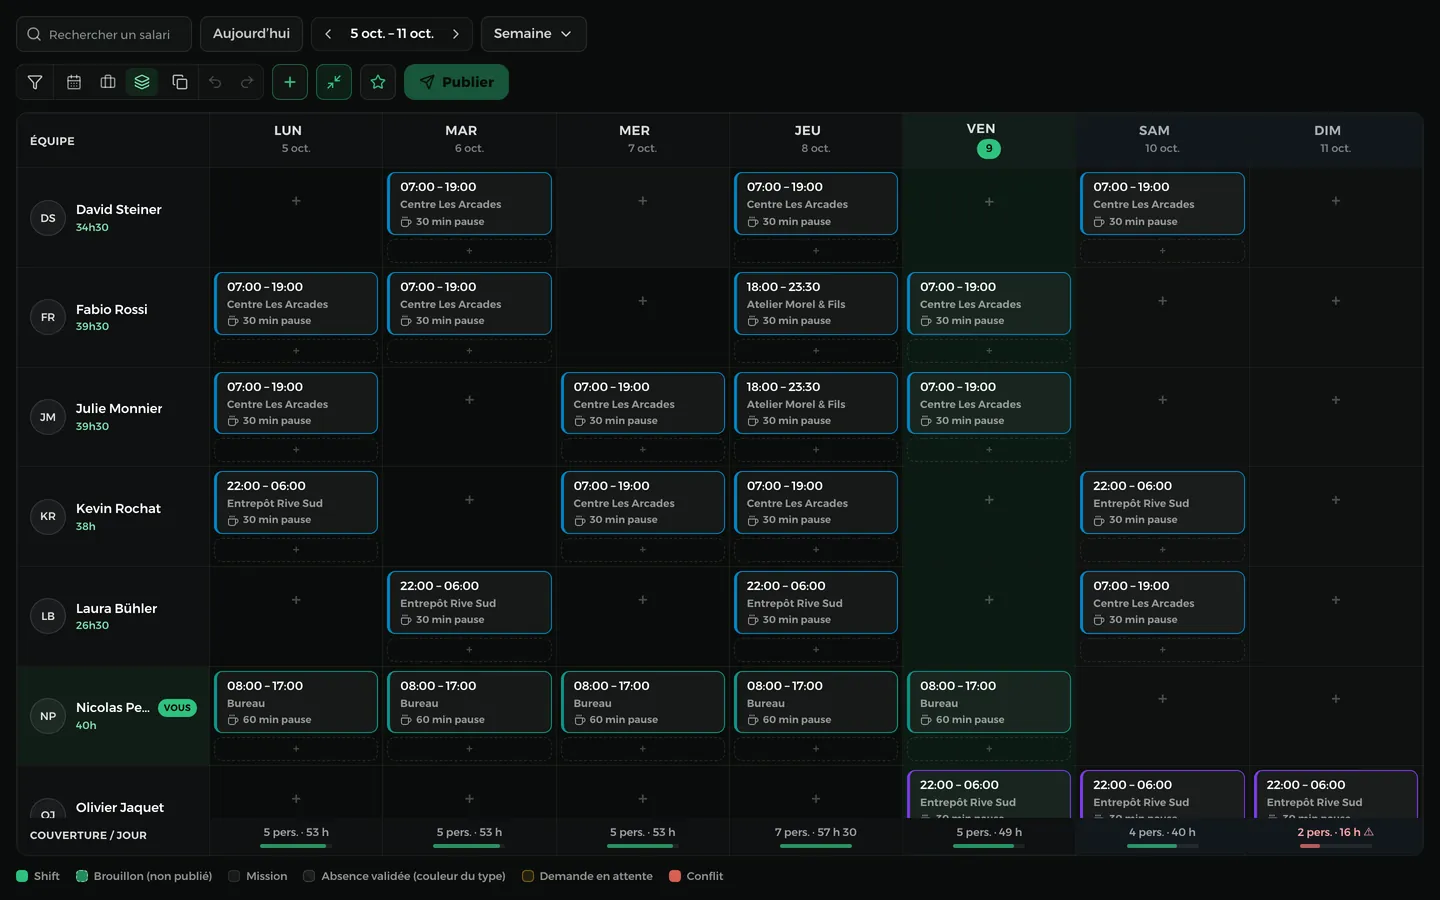Click the green Shift legend swatch
This screenshot has height=900, width=1440.
[x=22, y=876]
